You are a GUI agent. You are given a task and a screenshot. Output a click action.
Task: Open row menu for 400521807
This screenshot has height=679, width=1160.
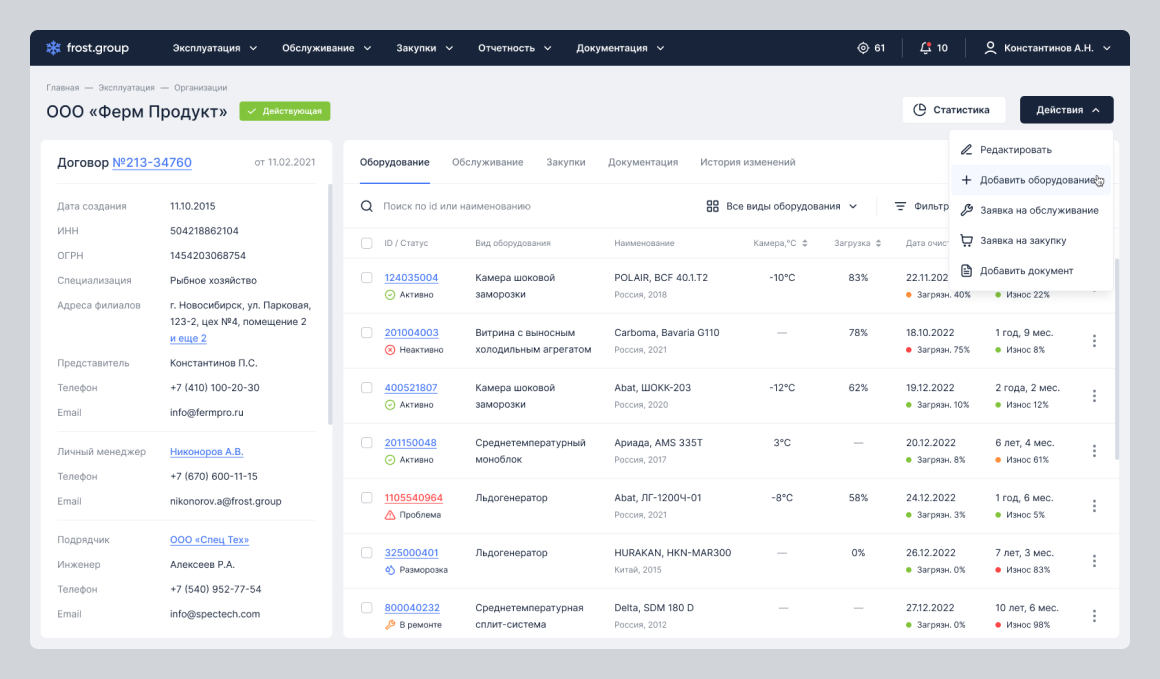(x=1094, y=396)
